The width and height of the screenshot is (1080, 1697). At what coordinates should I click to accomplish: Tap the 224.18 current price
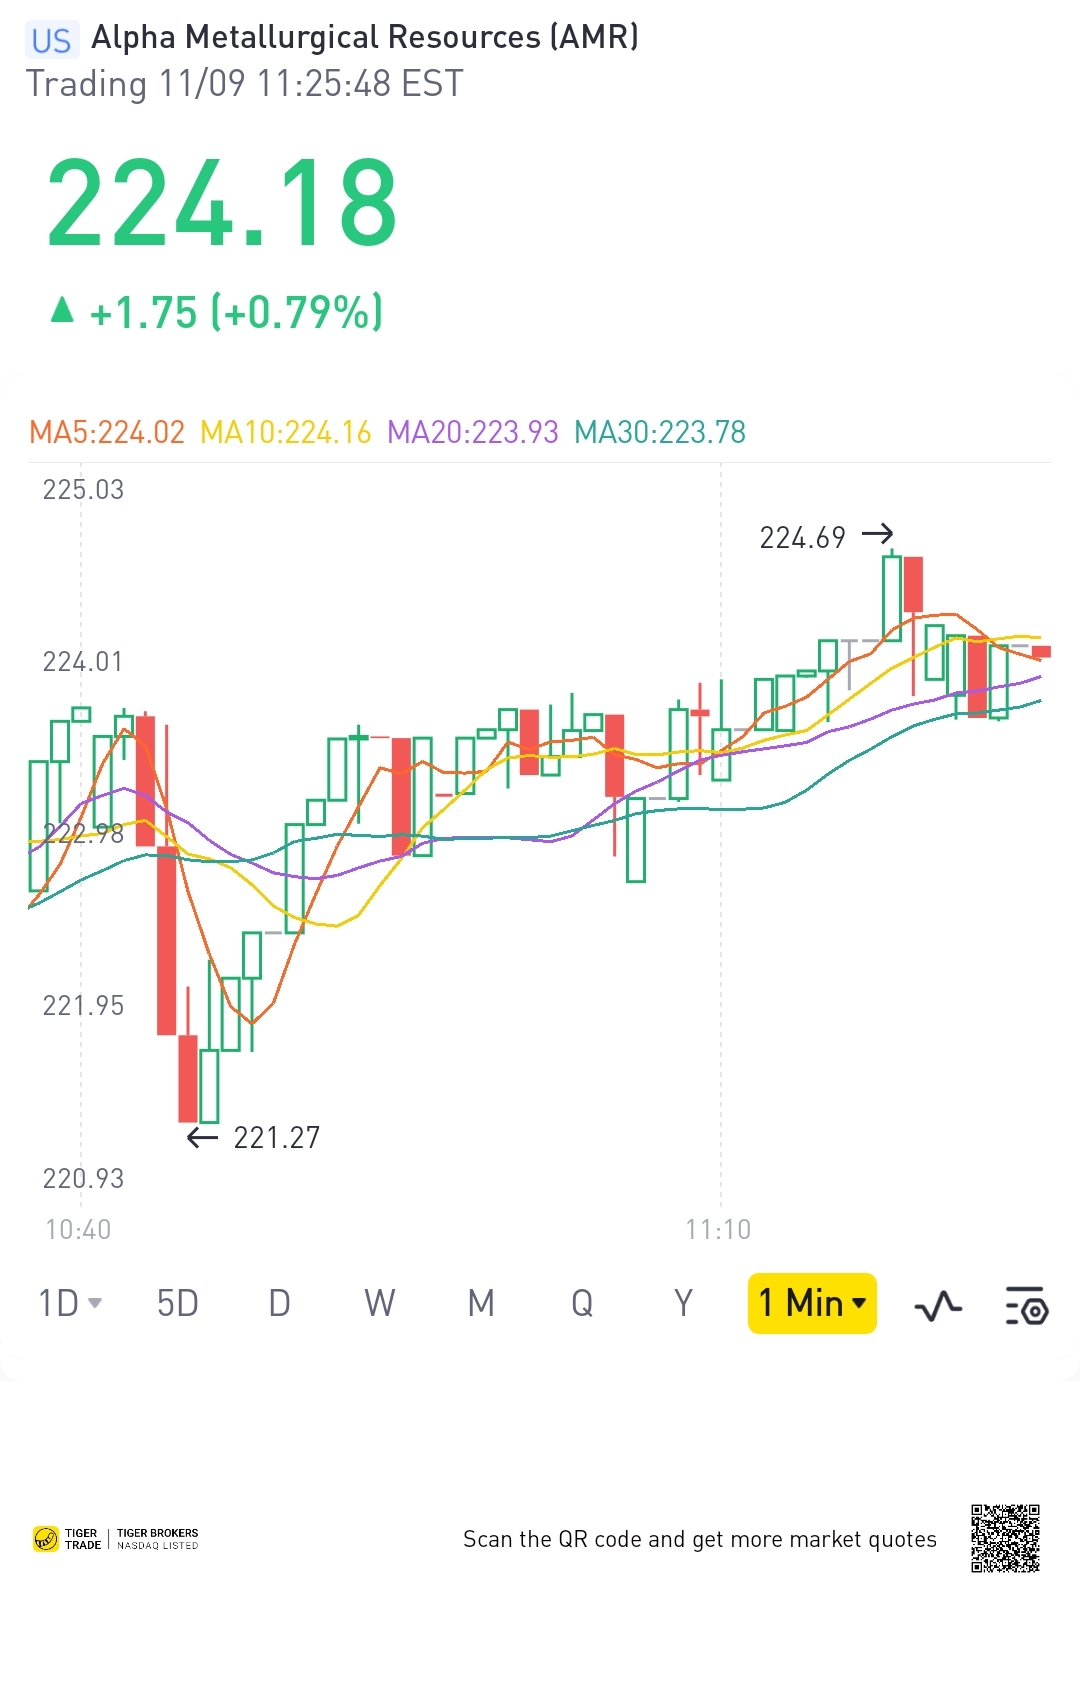(x=222, y=204)
